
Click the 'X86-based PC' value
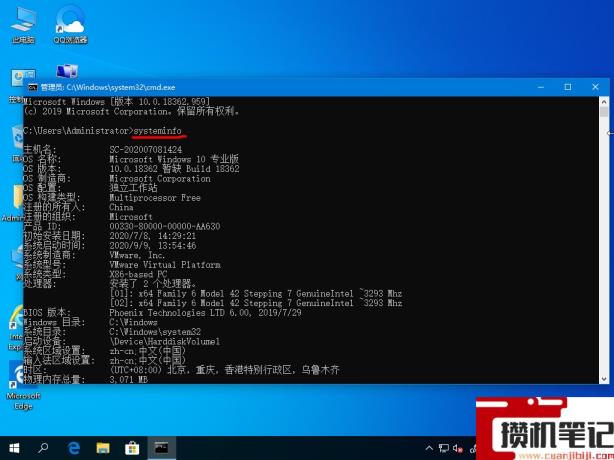138,274
